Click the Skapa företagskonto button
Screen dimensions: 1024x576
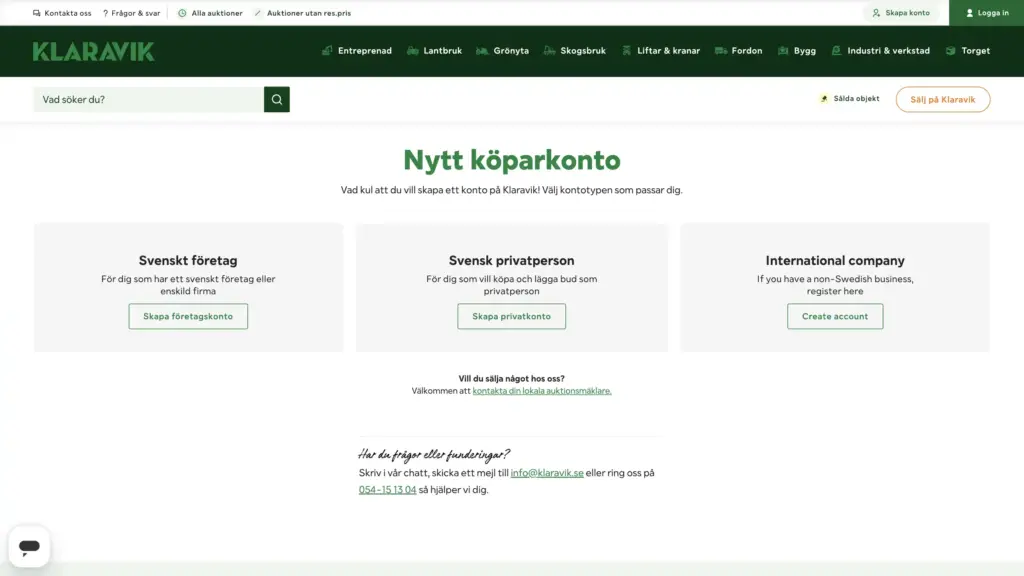(x=188, y=317)
